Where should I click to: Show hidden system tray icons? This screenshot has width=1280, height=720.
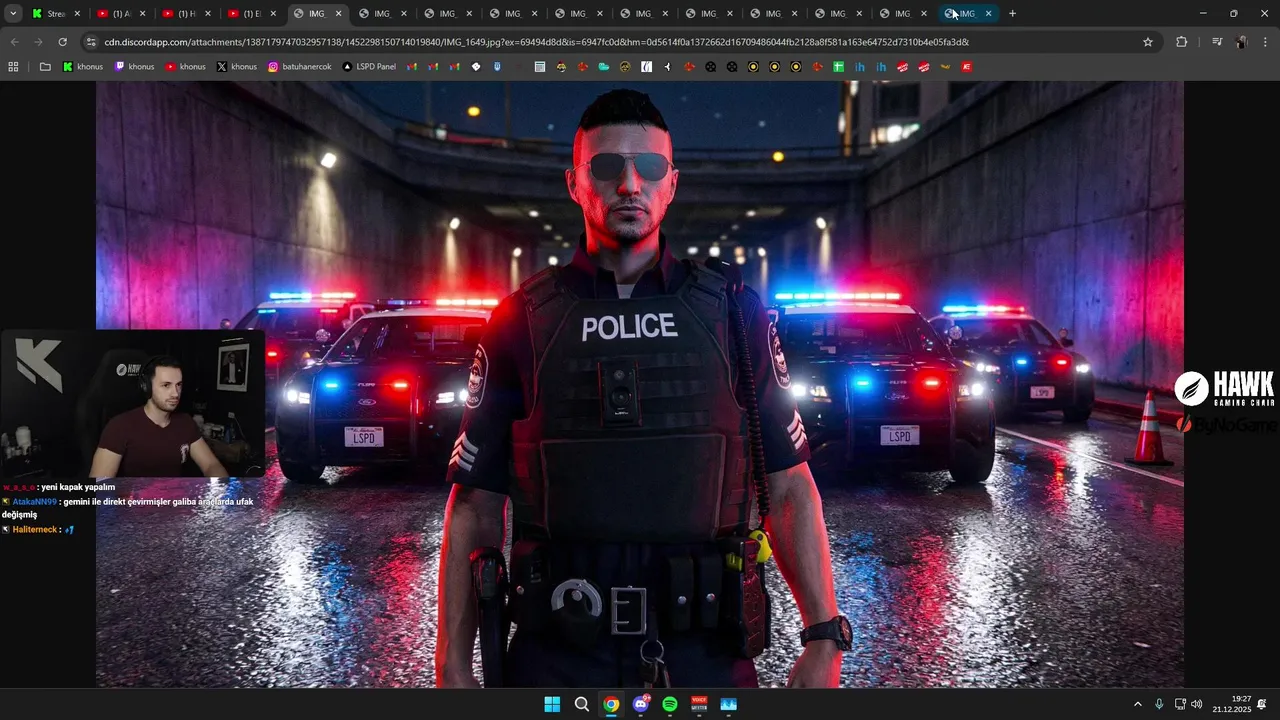(x=1137, y=704)
